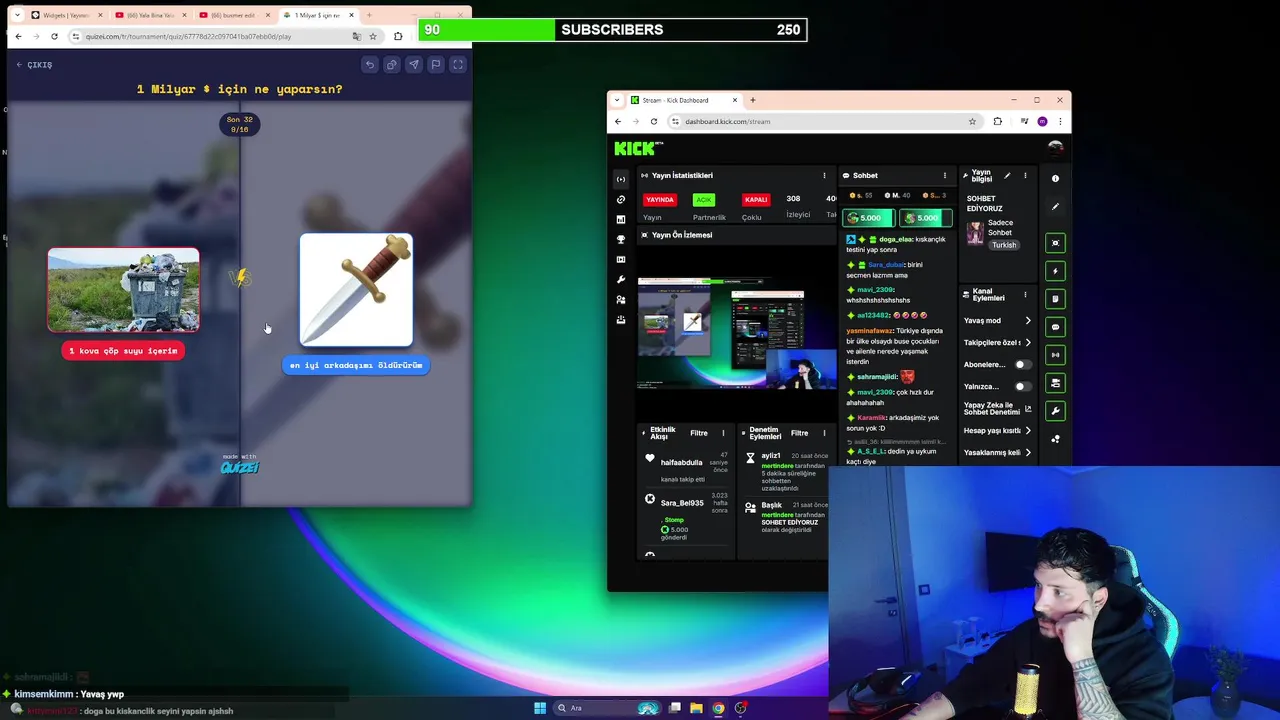This screenshot has width=1280, height=720.
Task: Click chat bubble widget on Kick right rail
Action: [1055, 327]
